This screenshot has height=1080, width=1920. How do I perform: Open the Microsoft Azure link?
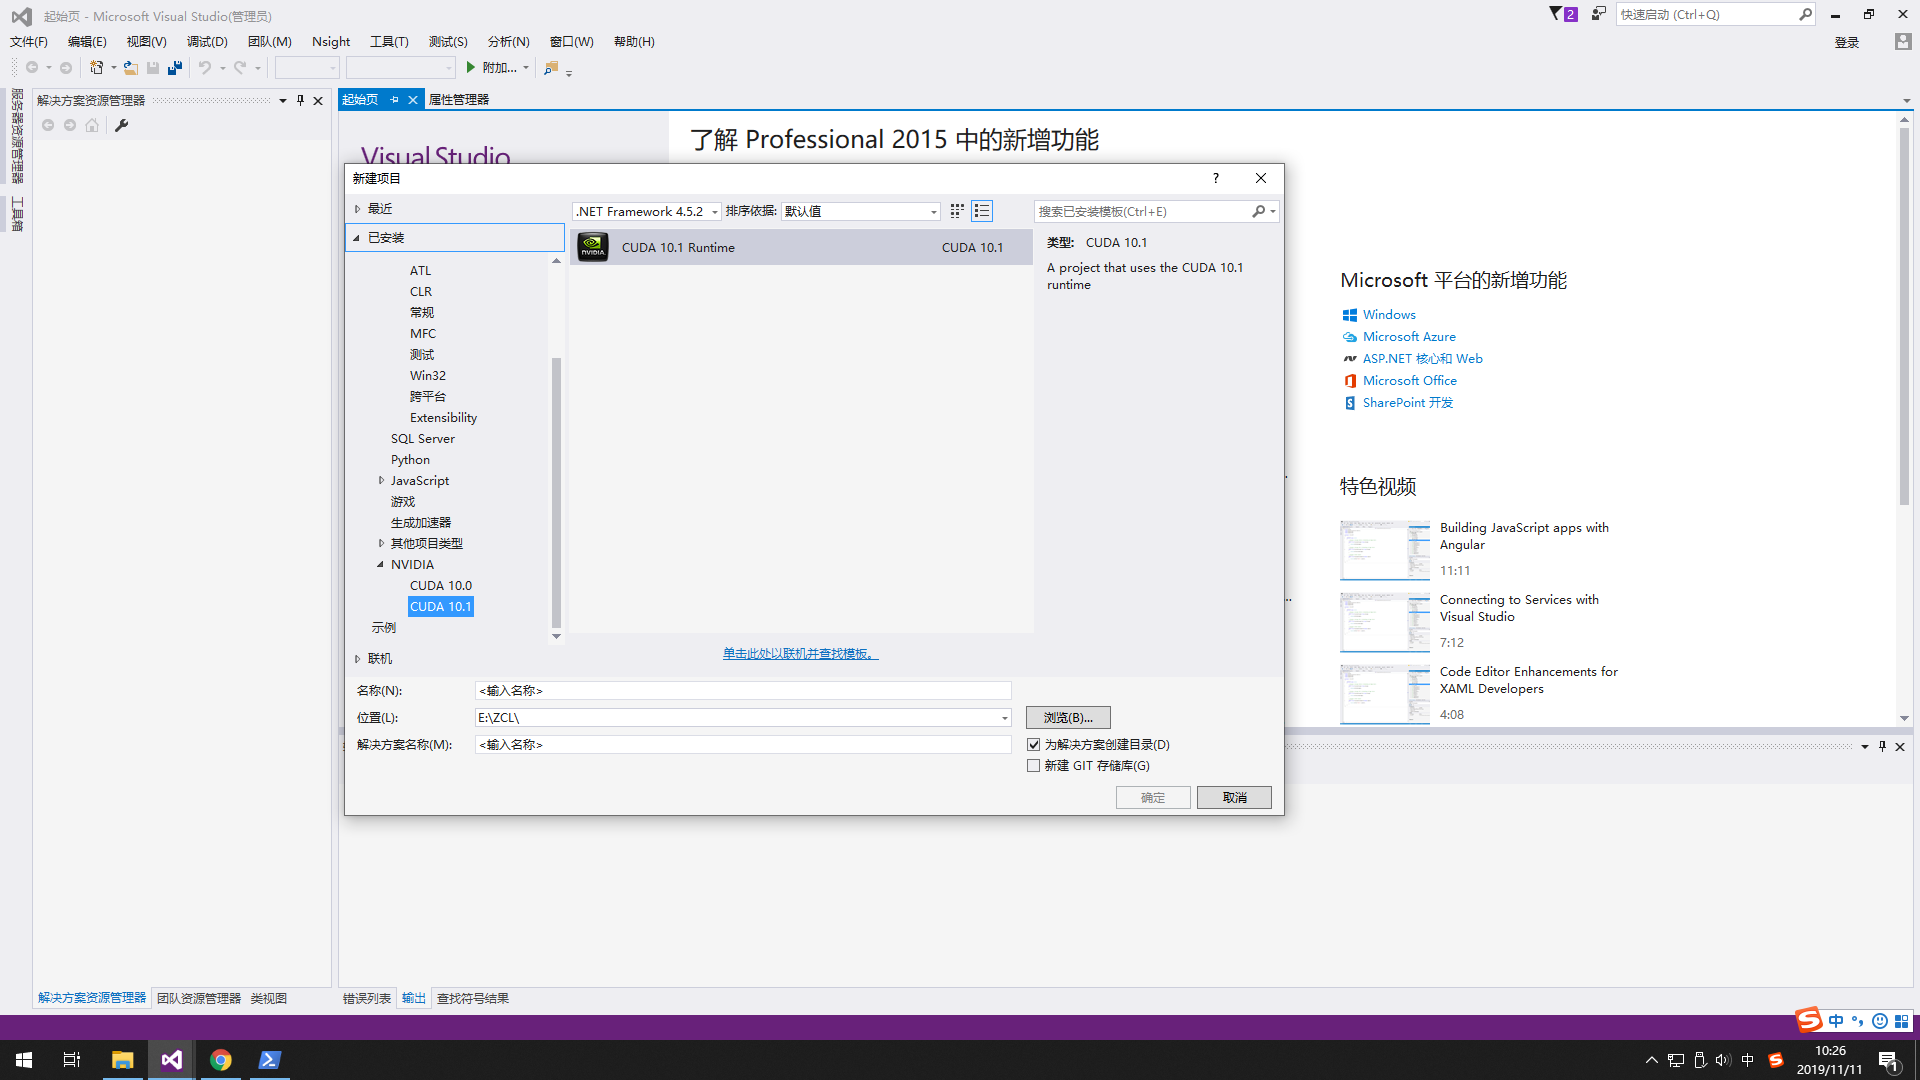pos(1409,337)
